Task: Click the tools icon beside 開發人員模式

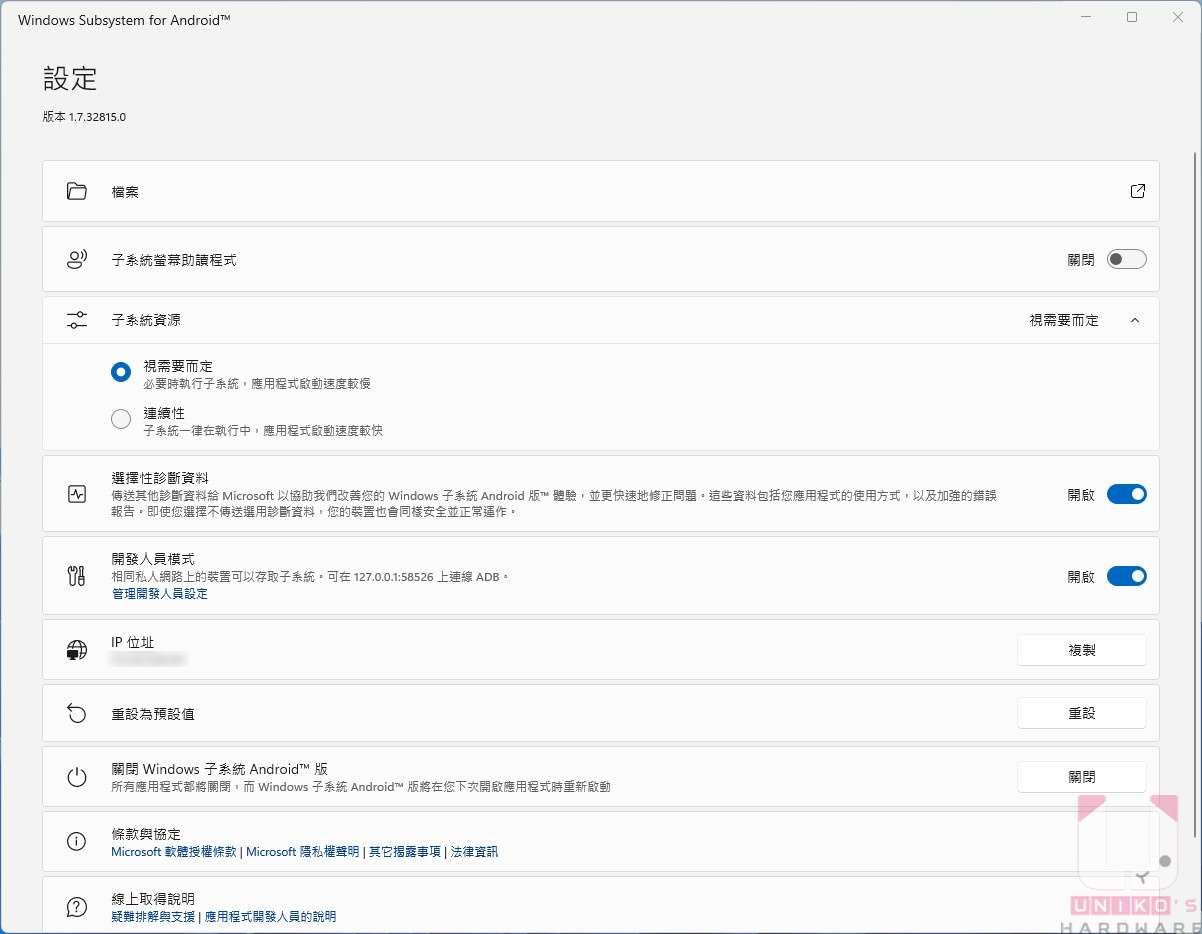Action: [77, 576]
